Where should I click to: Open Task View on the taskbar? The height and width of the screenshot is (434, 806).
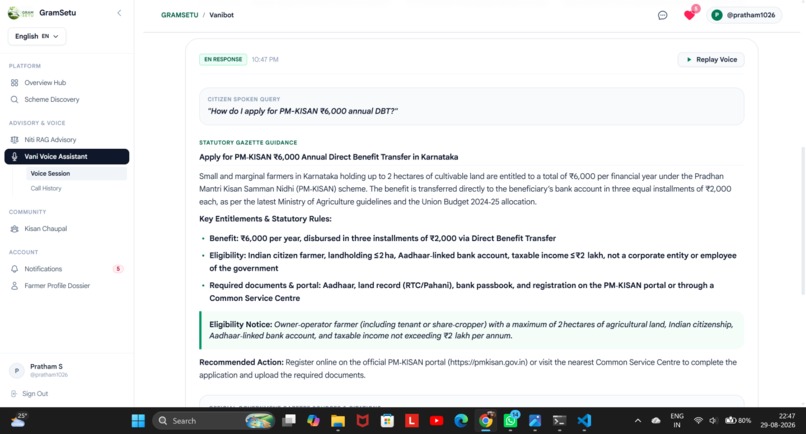pyautogui.click(x=289, y=421)
